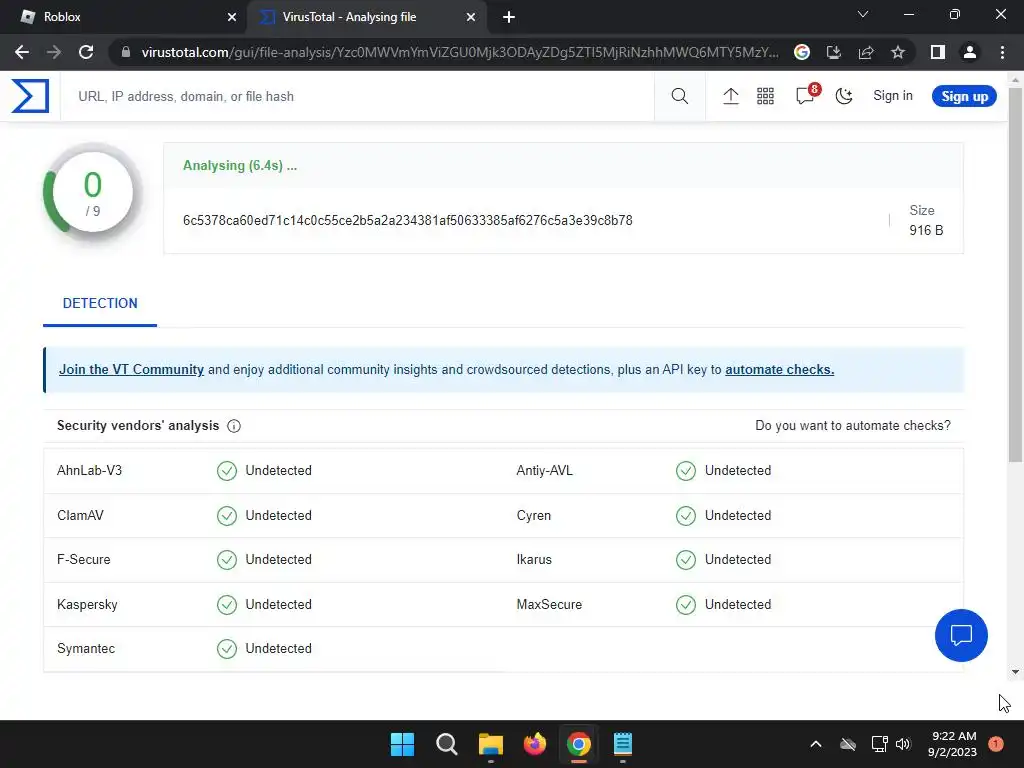Click the install app icon in address bar
The width and height of the screenshot is (1024, 768).
[834, 52]
